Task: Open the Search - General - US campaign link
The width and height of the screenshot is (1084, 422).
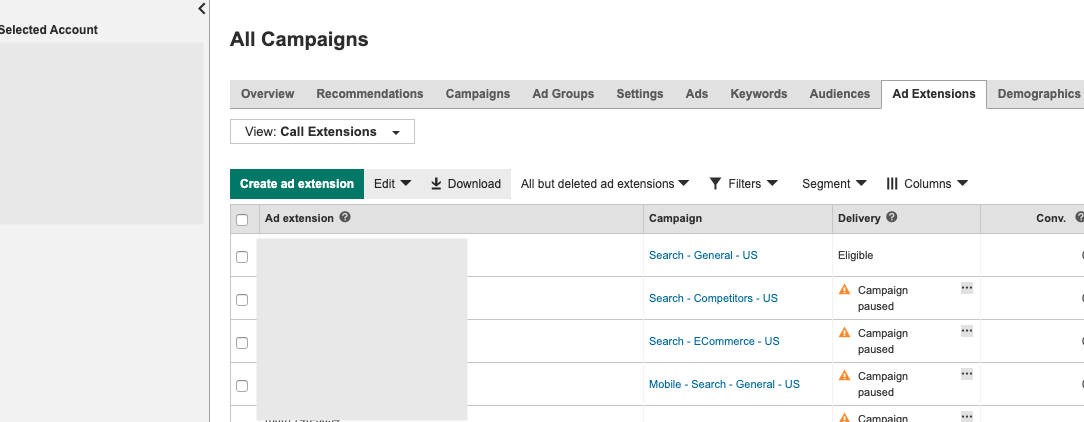Action: point(703,255)
